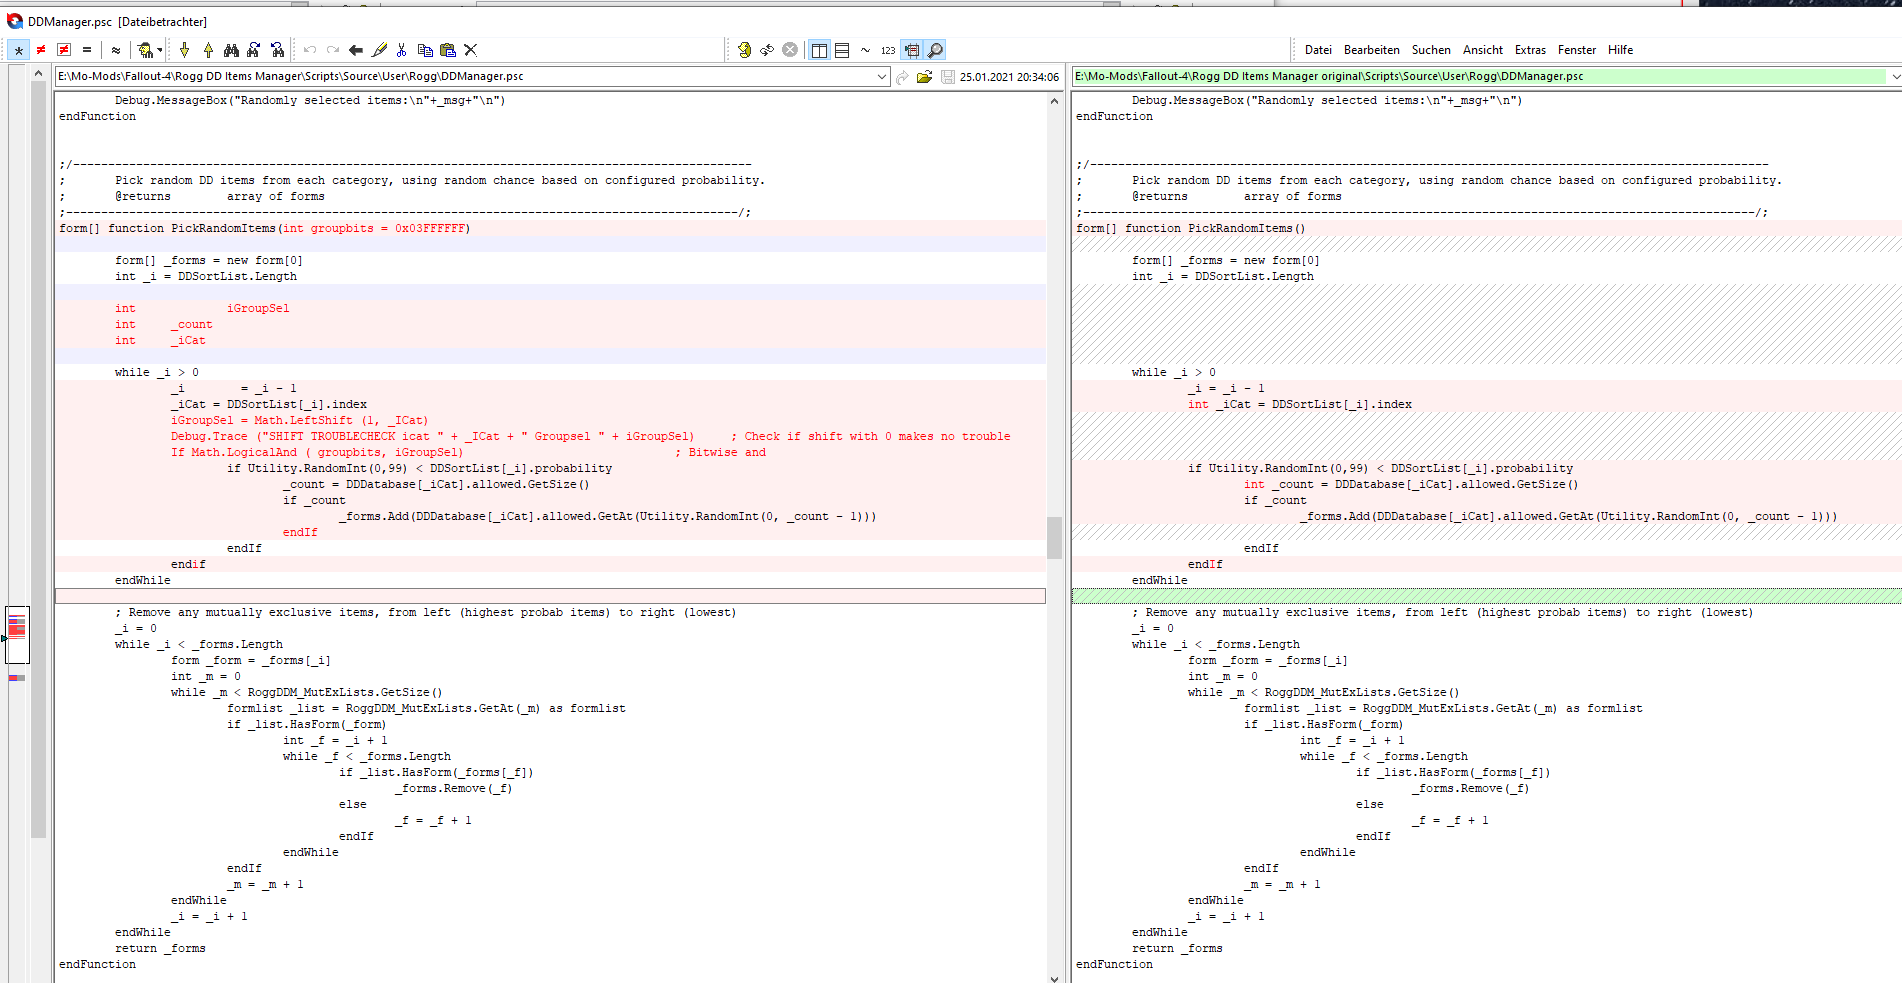Open the Bearbeiten menu

pos(1371,50)
